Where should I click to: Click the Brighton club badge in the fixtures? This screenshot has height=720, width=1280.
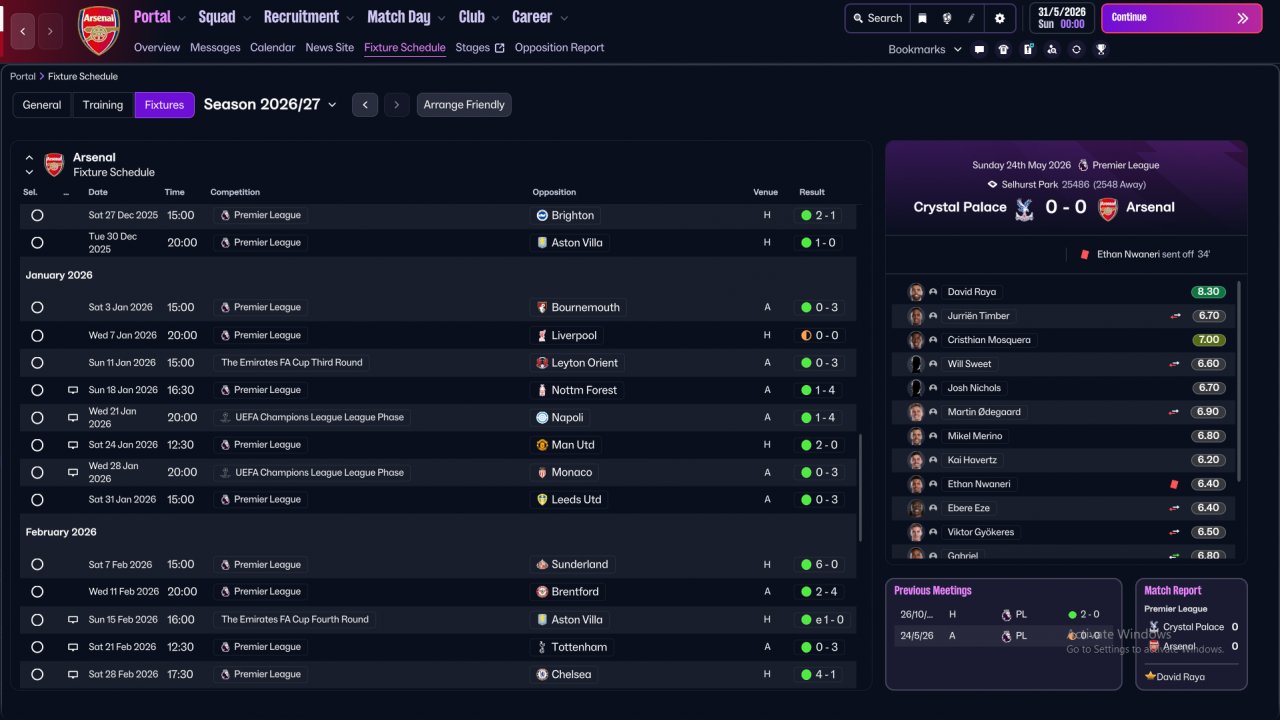click(x=542, y=215)
